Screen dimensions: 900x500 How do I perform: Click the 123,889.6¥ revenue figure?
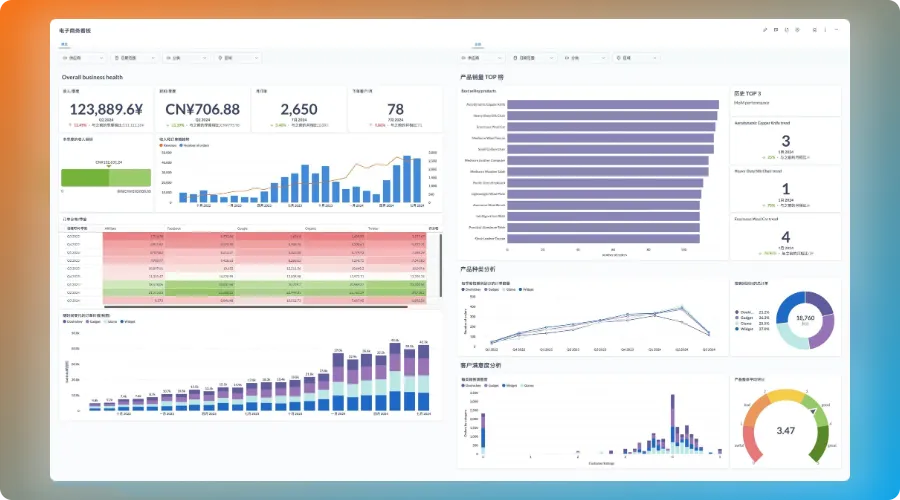coord(106,109)
